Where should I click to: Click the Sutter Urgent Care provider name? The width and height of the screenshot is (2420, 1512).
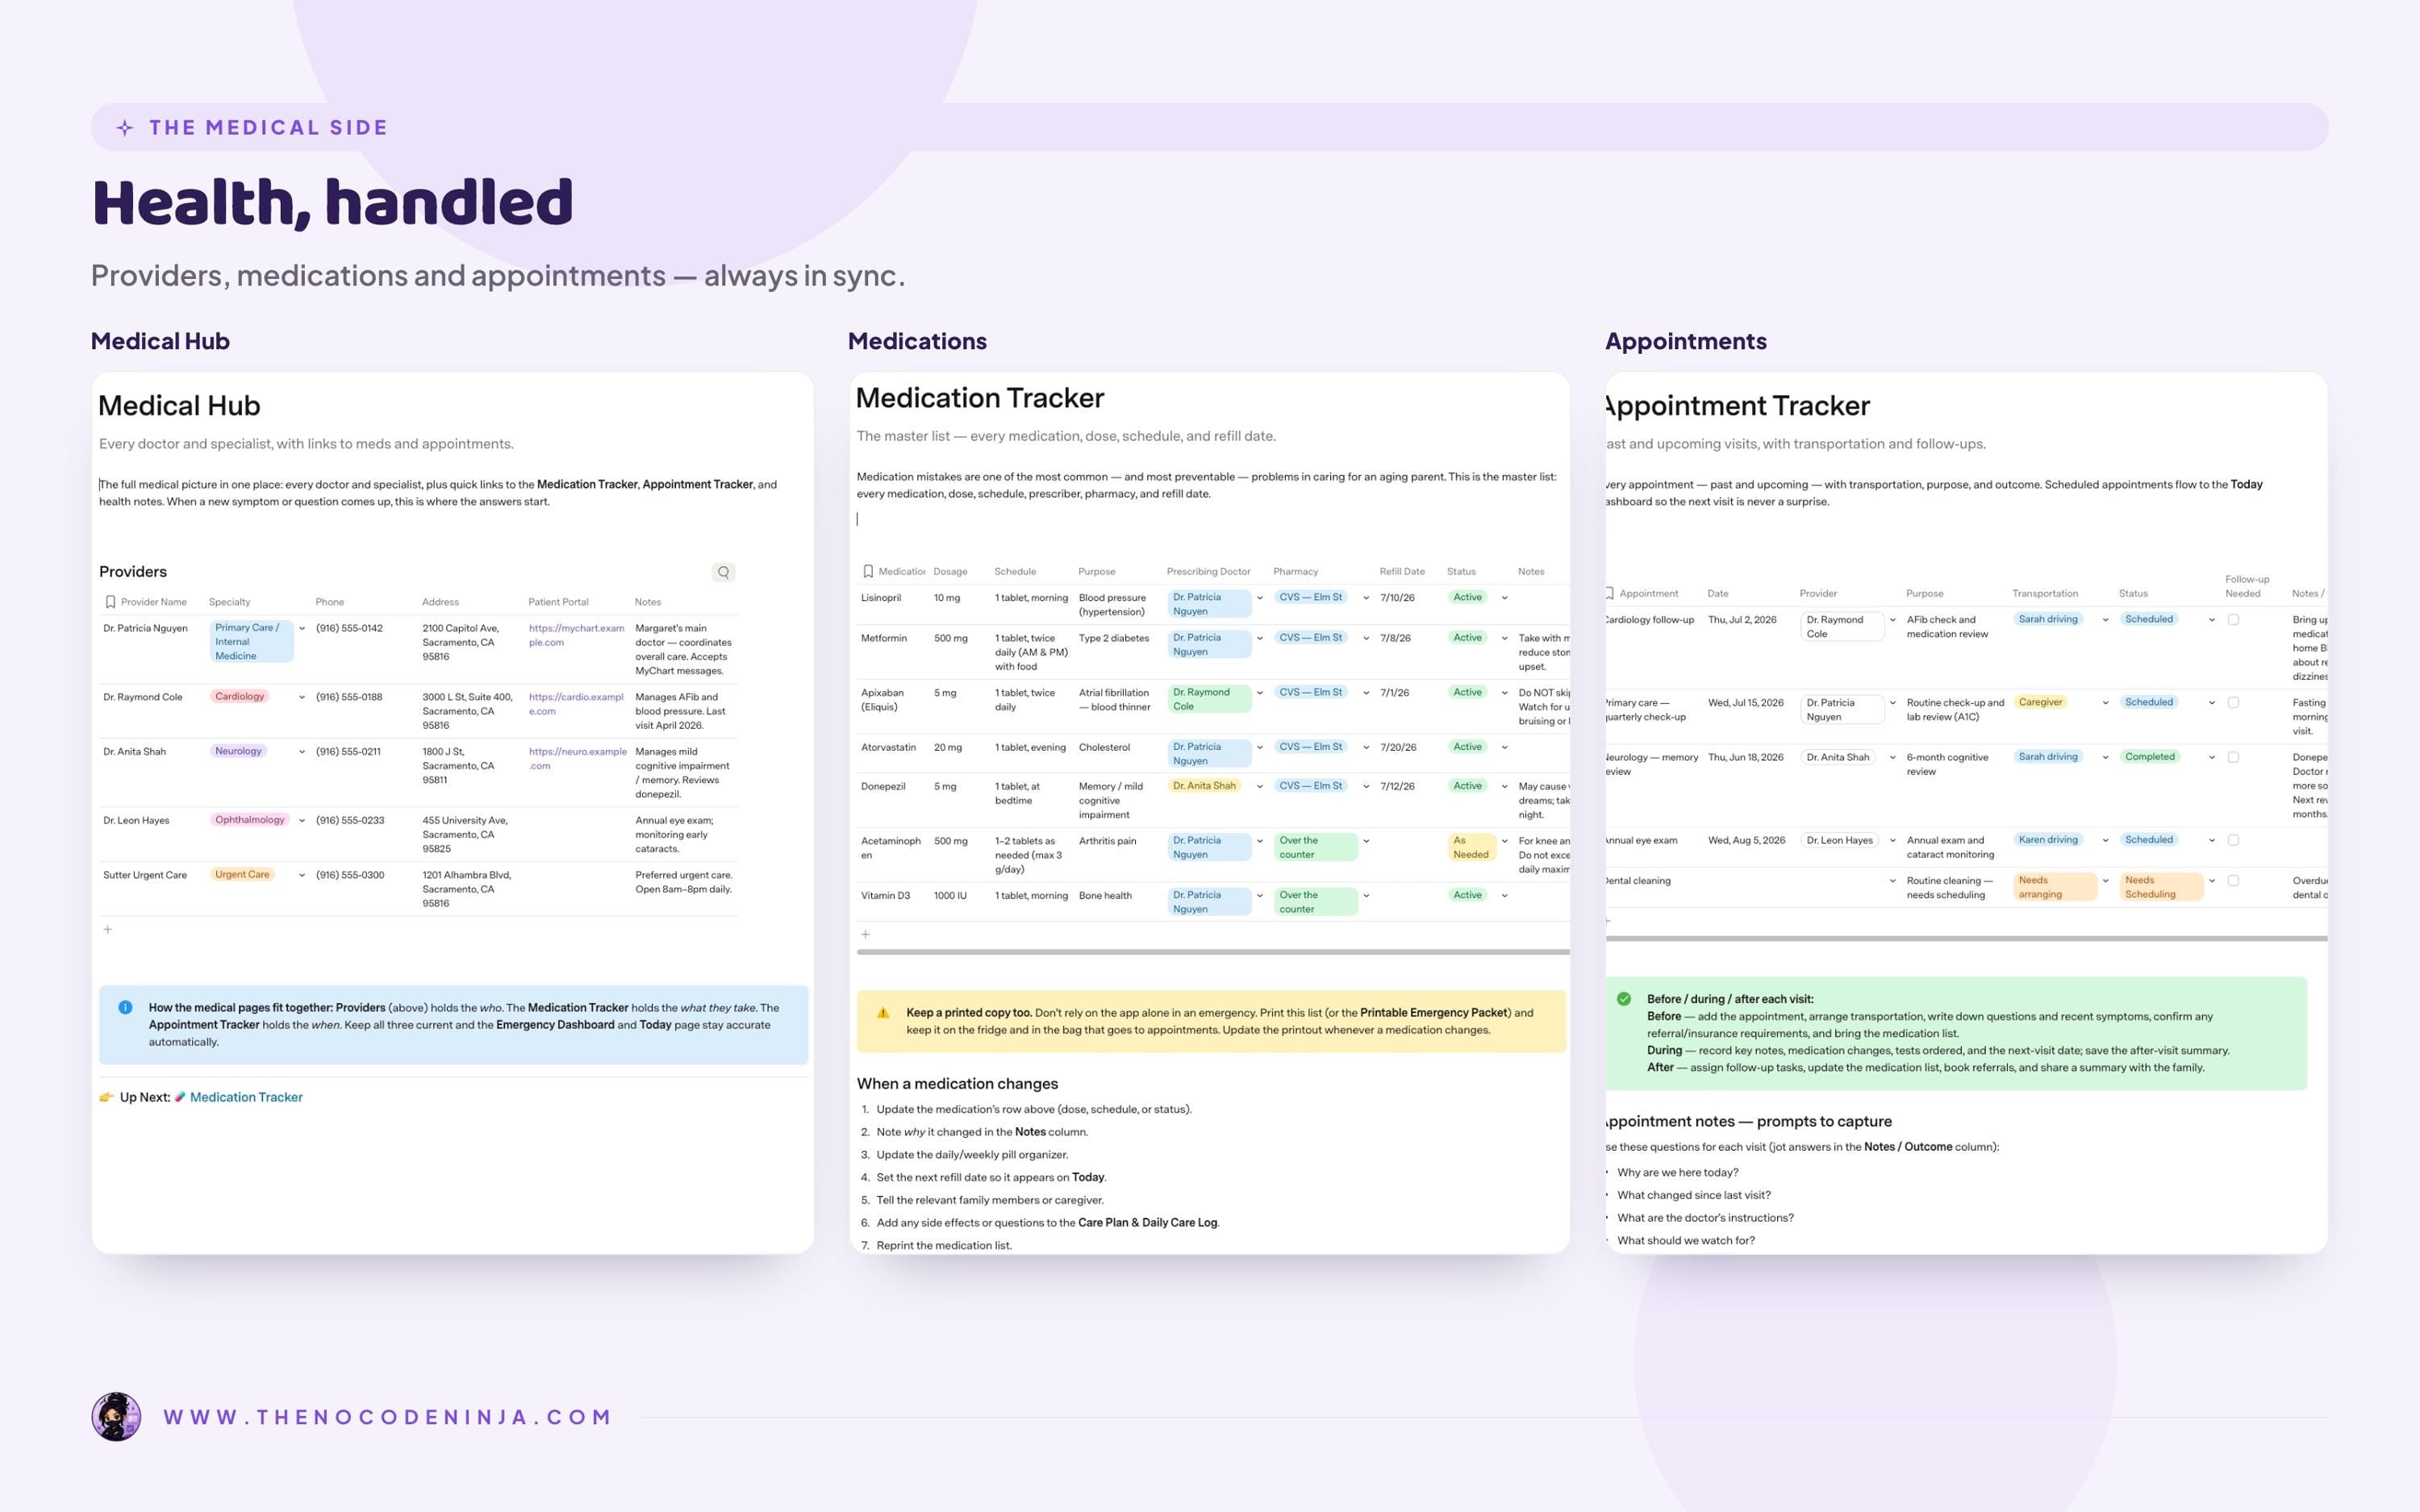(x=145, y=875)
